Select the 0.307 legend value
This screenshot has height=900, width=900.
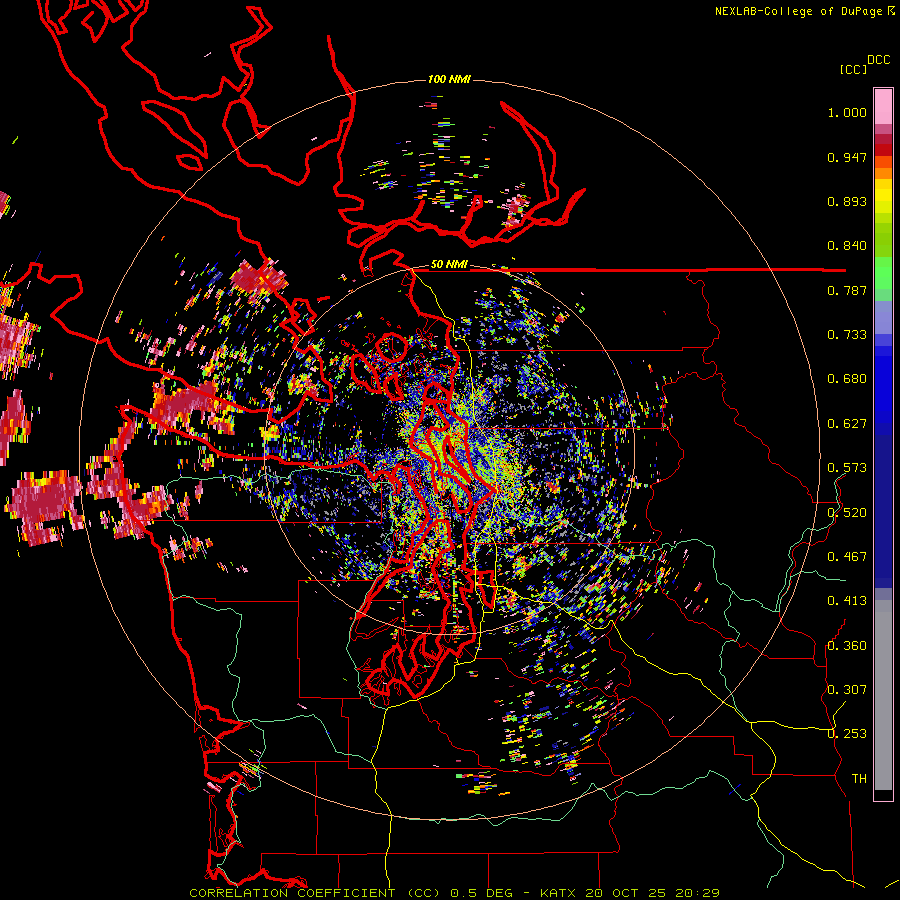(847, 689)
